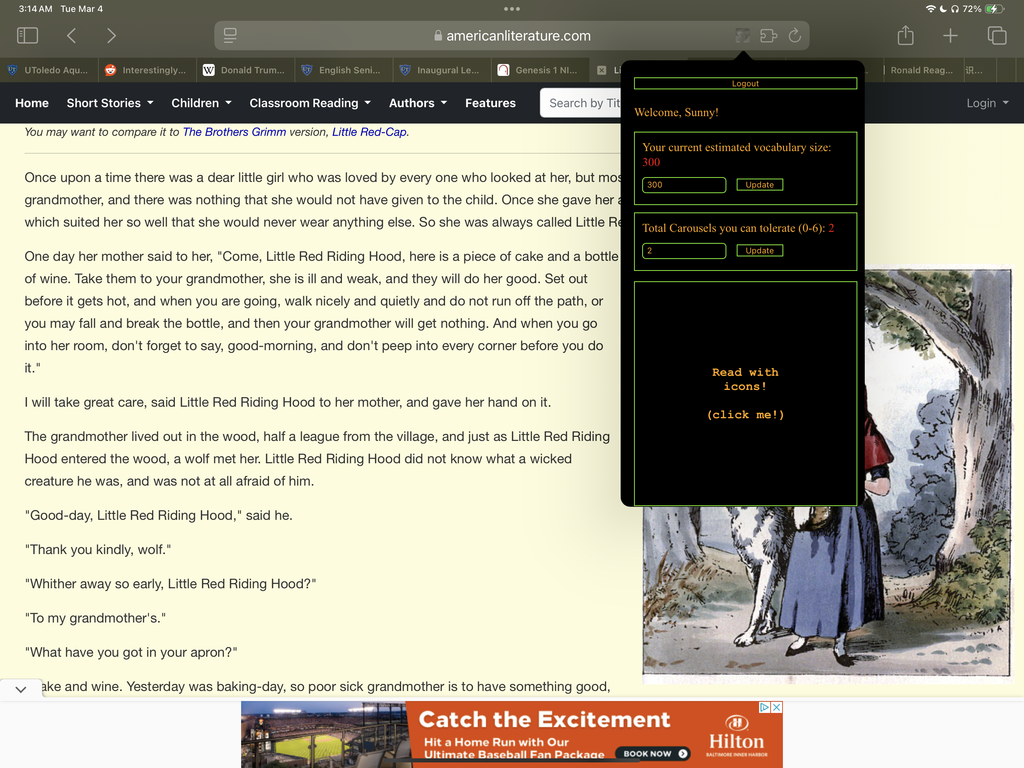Image resolution: width=1024 pixels, height=768 pixels.
Task: Check battery status icon
Action: [x=995, y=9]
